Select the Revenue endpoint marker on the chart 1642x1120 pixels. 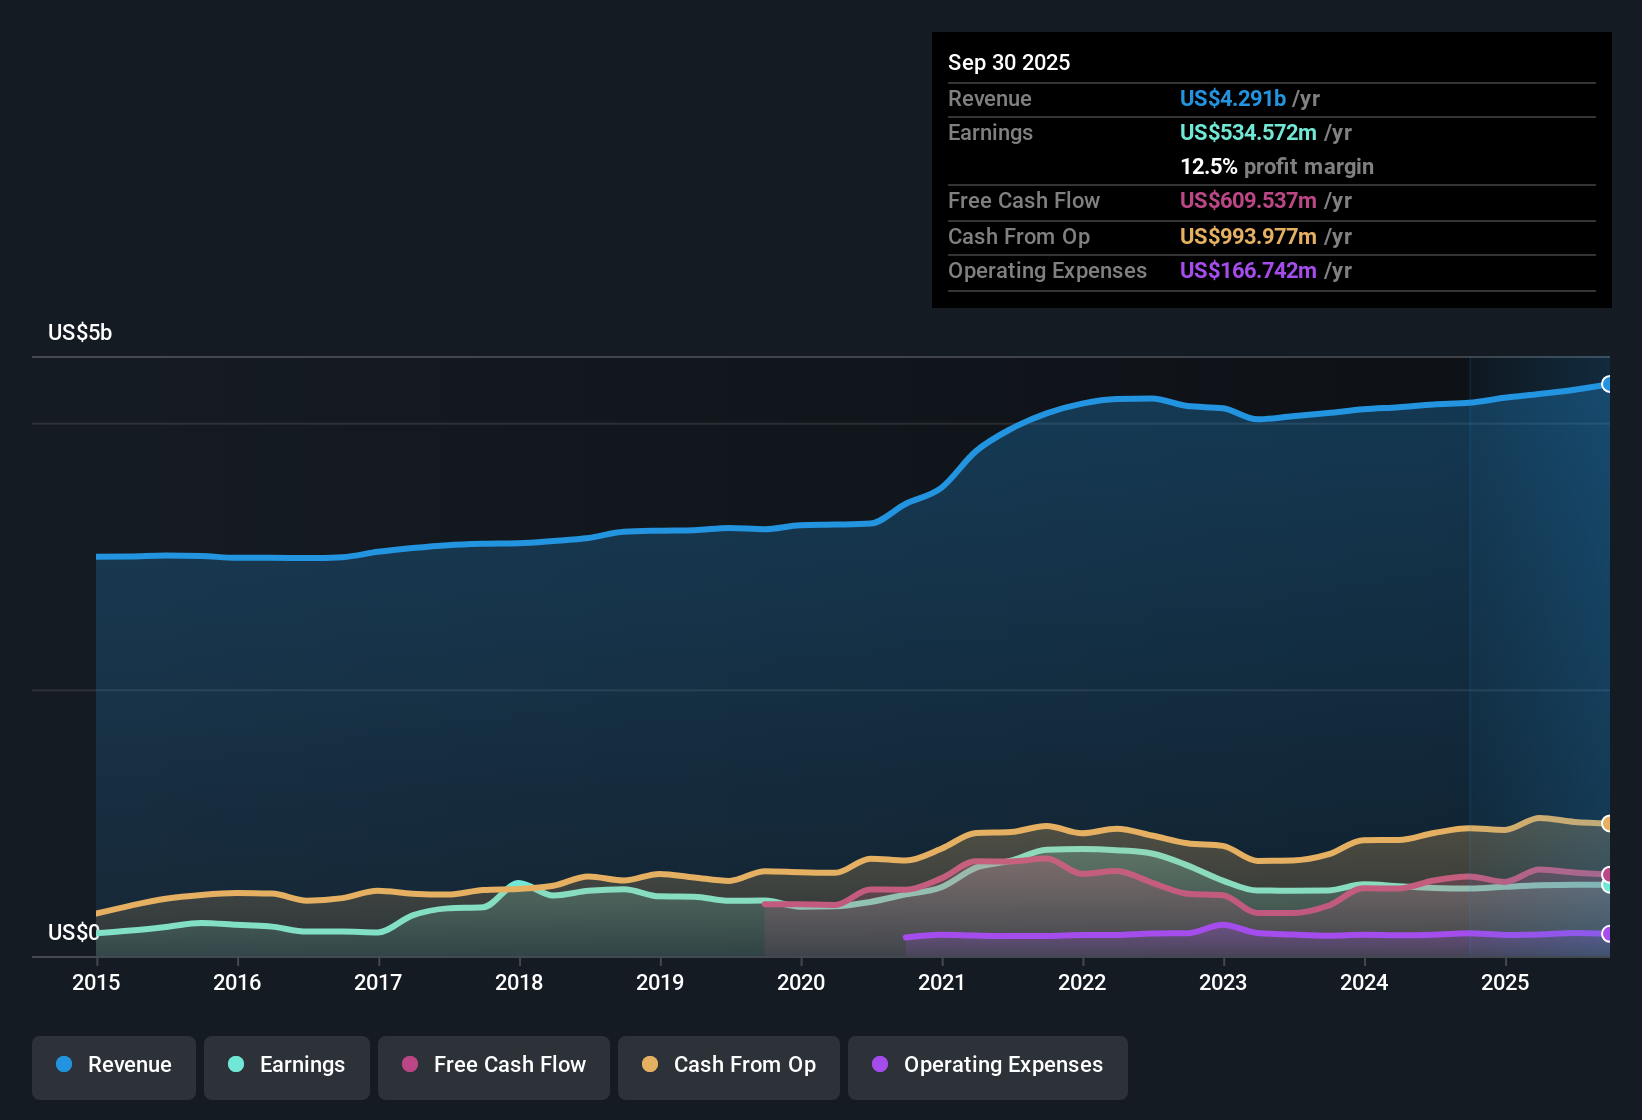(x=1608, y=383)
